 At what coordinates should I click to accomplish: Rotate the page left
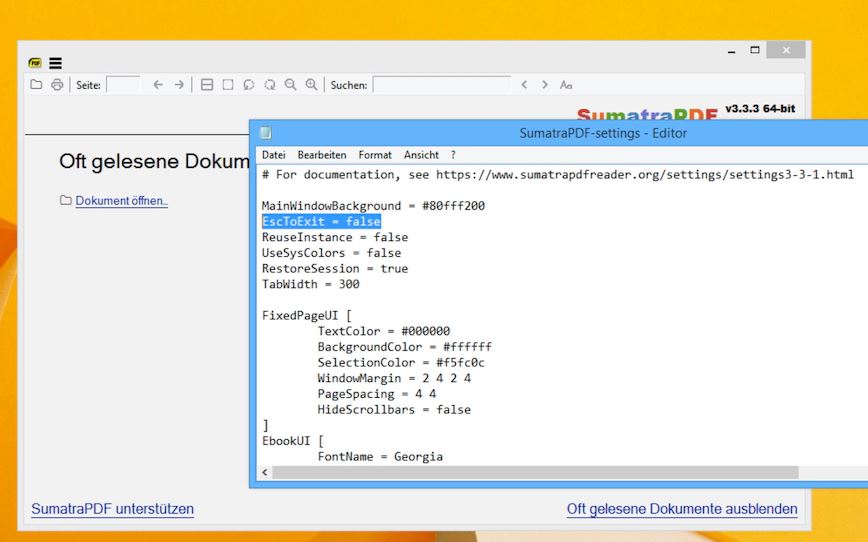coord(249,85)
